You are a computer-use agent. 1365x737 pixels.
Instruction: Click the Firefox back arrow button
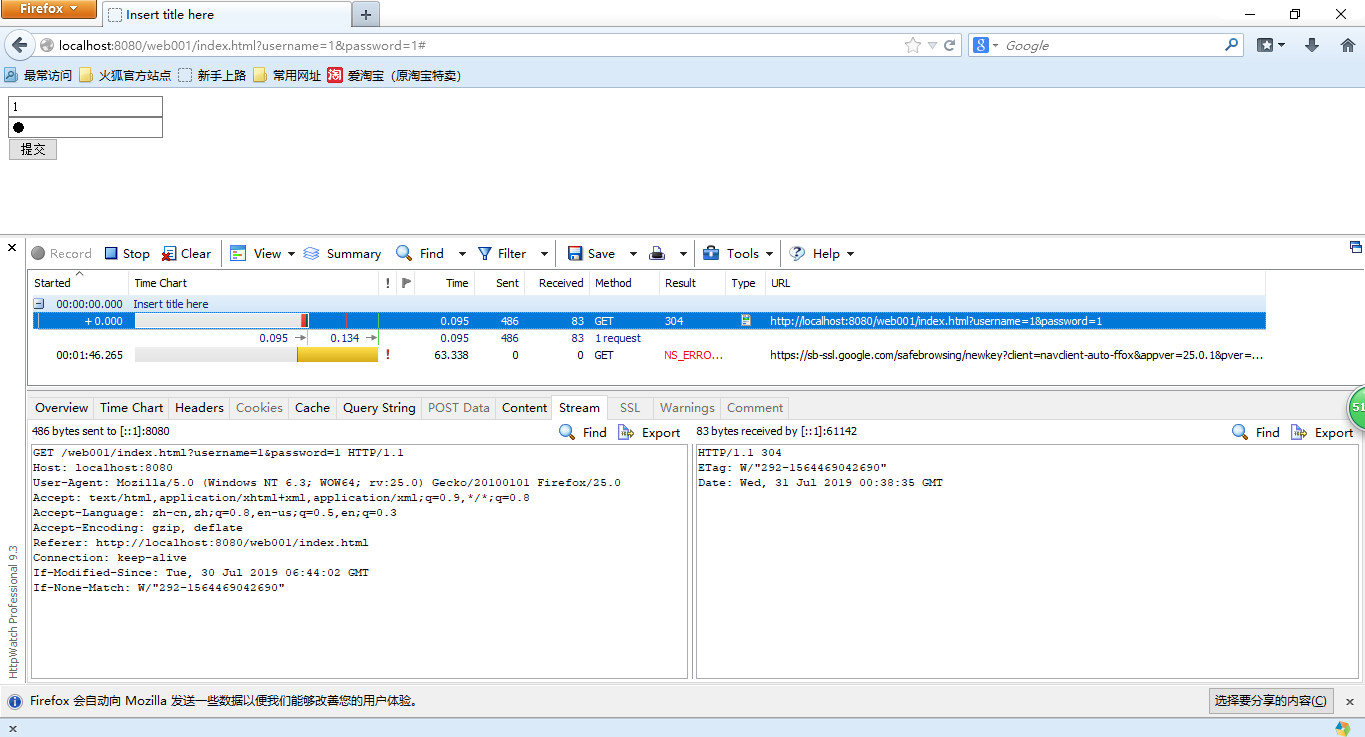[x=19, y=45]
